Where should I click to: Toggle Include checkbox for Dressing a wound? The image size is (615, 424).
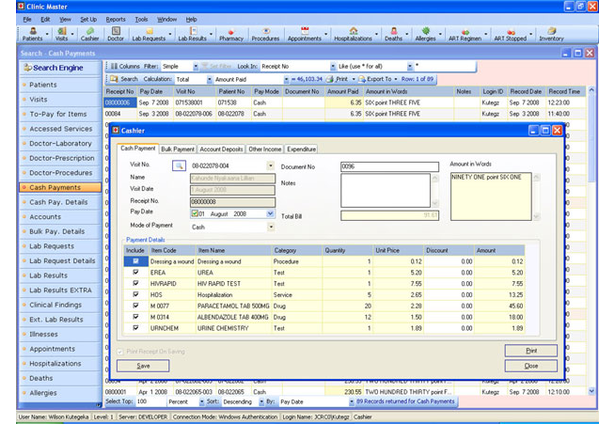point(136,261)
